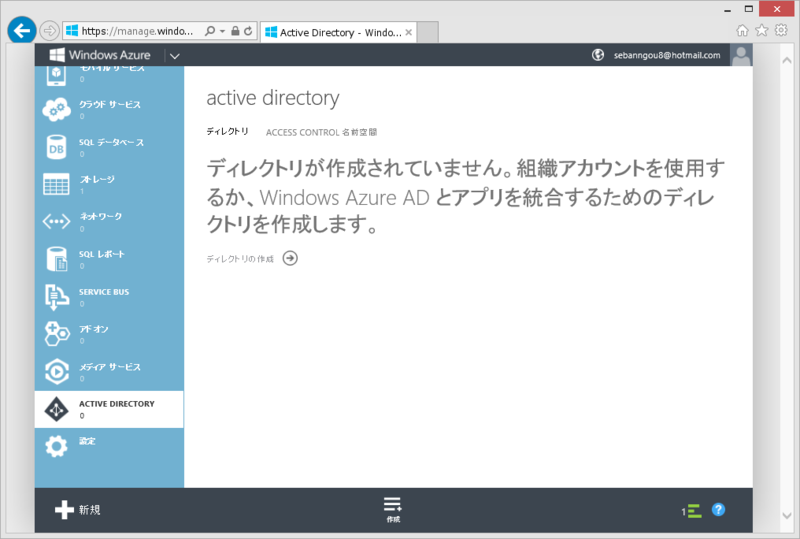Click the SERVICE BUS sidebar label
800x539 pixels.
point(104,292)
